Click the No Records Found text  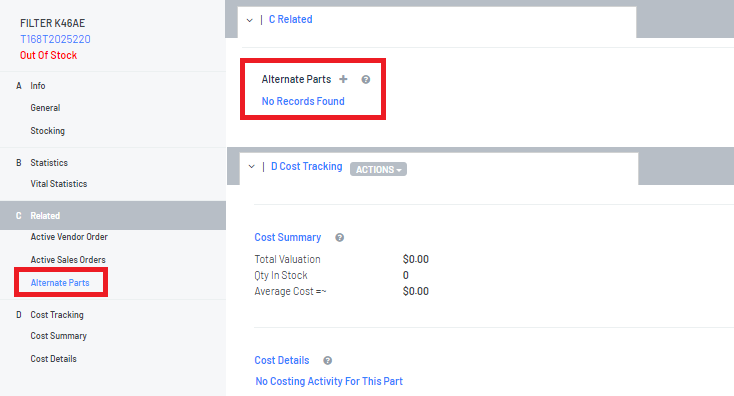303,101
